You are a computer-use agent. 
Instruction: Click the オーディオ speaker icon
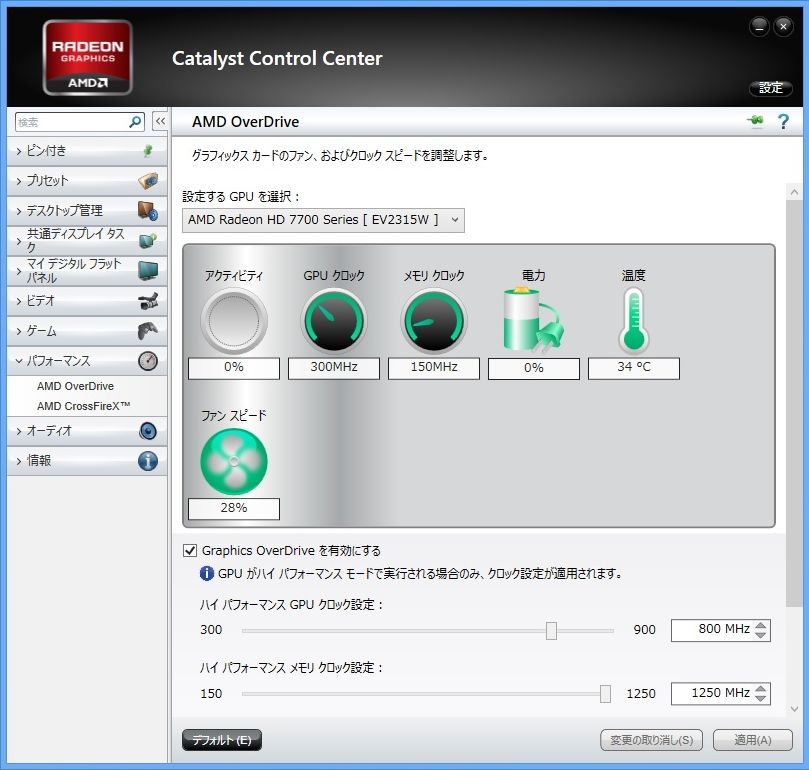[148, 431]
